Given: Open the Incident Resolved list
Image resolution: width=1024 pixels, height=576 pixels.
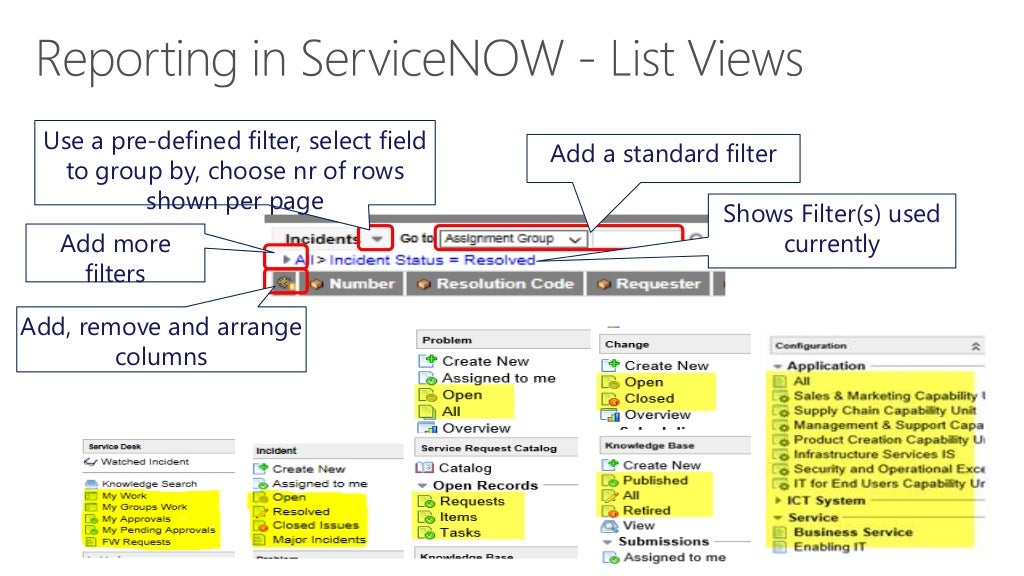Looking at the screenshot, I should 301,511.
